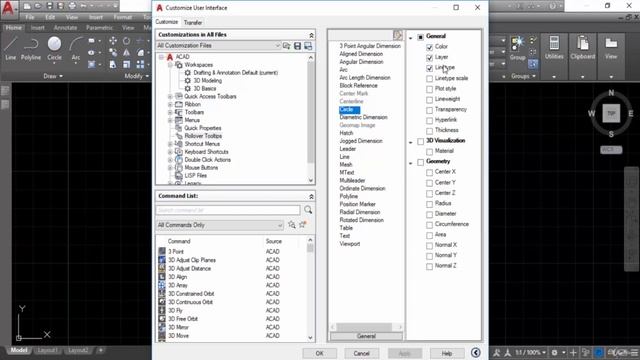Click the 3D Mirror command icon
This screenshot has height=360, width=640.
coord(162,327)
